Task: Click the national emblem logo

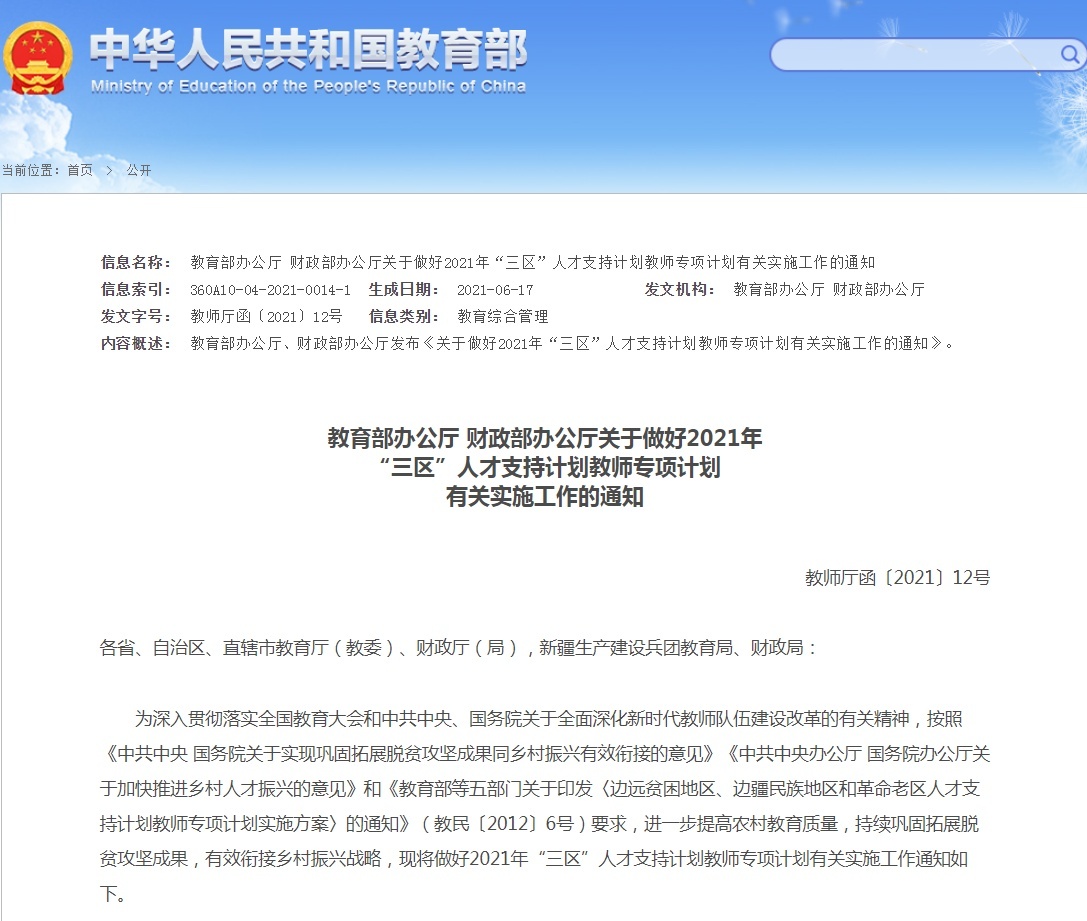Action: pos(37,58)
